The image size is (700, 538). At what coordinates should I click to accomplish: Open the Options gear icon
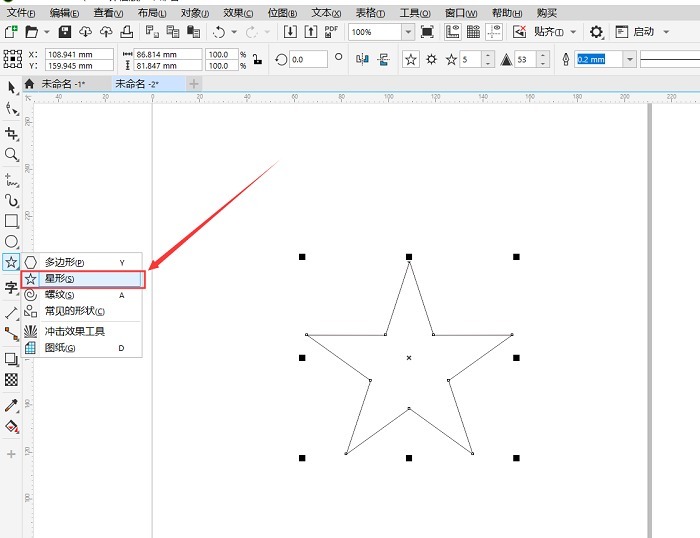click(x=596, y=32)
